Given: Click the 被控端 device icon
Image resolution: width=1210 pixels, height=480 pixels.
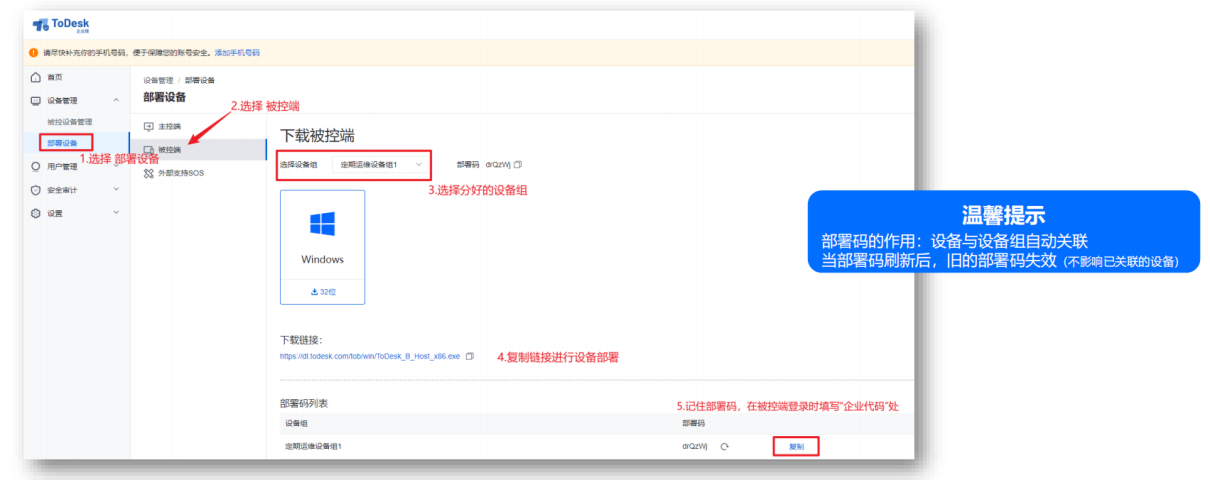Looking at the screenshot, I should (149, 150).
